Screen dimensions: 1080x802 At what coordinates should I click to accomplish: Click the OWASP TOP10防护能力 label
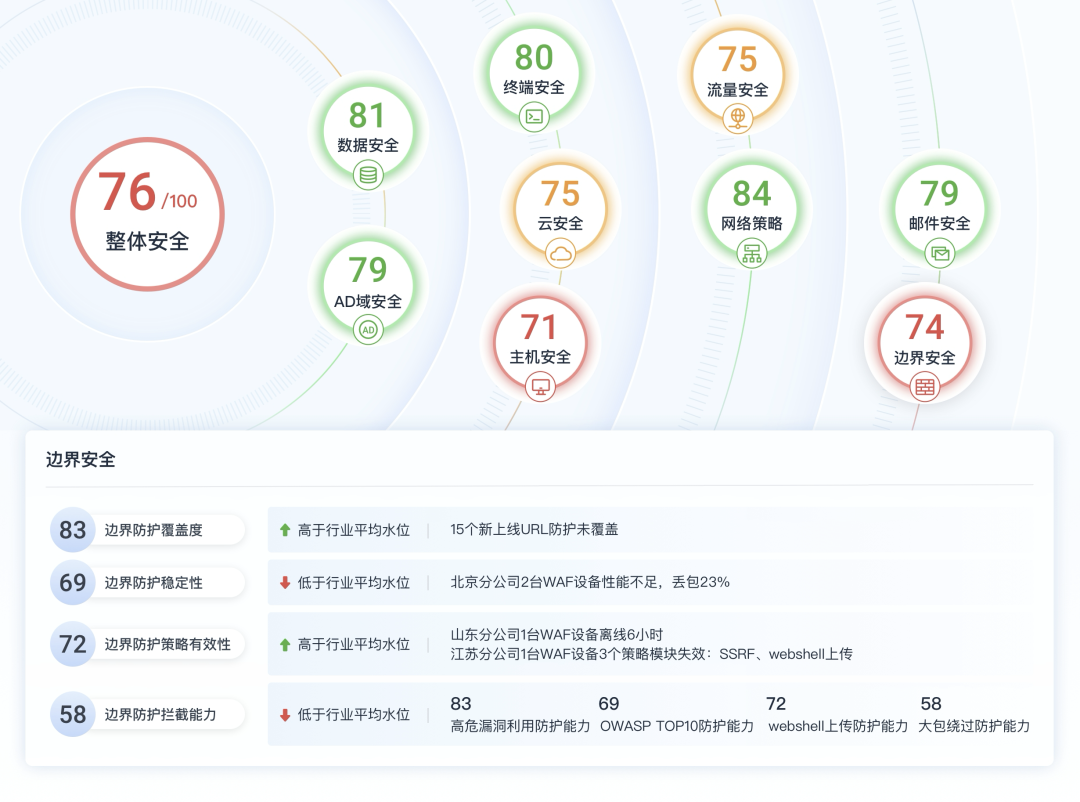tap(677, 726)
